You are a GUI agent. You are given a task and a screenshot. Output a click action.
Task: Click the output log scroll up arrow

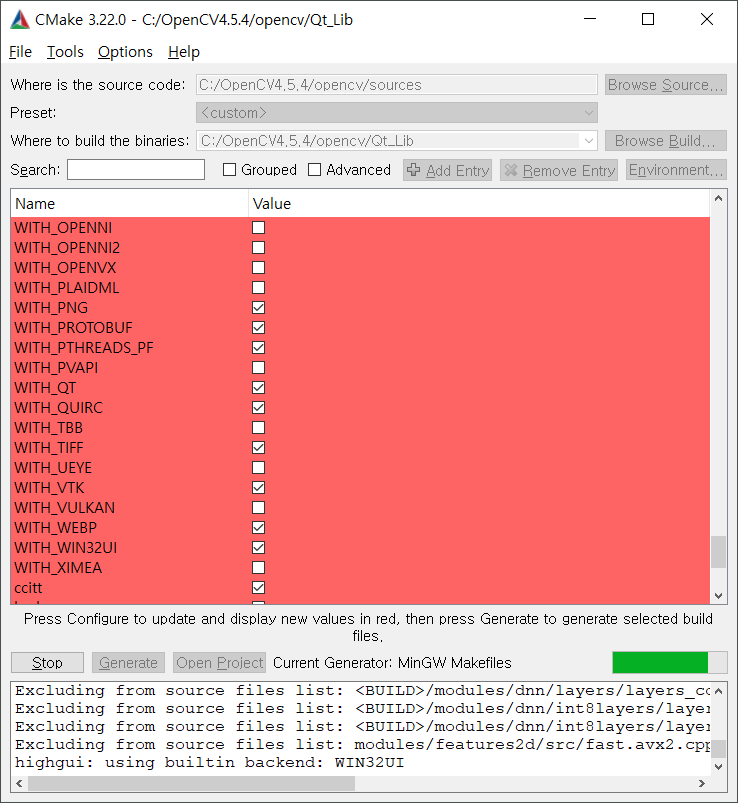(719, 691)
